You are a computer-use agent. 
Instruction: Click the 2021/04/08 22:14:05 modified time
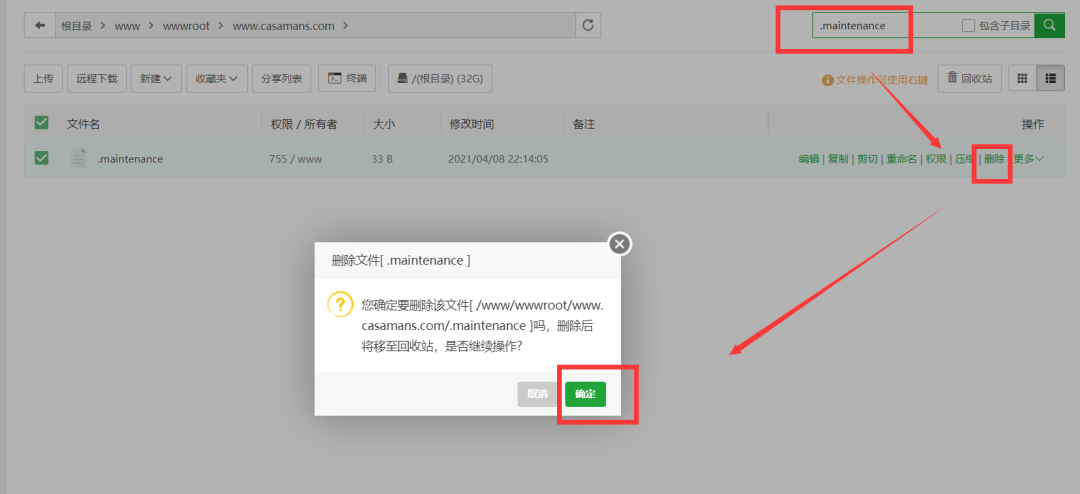498,158
